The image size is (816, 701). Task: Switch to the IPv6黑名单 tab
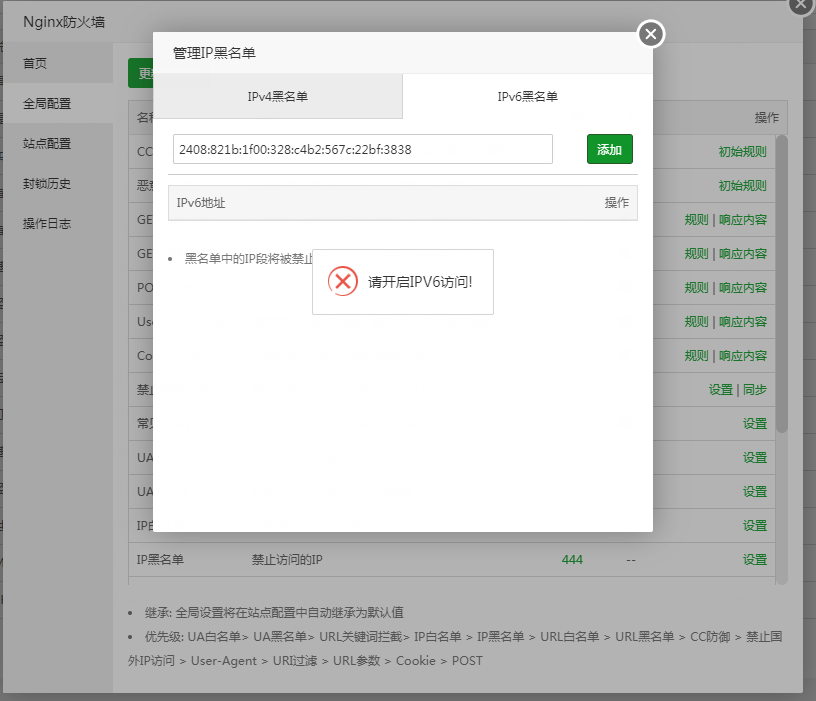(527, 96)
